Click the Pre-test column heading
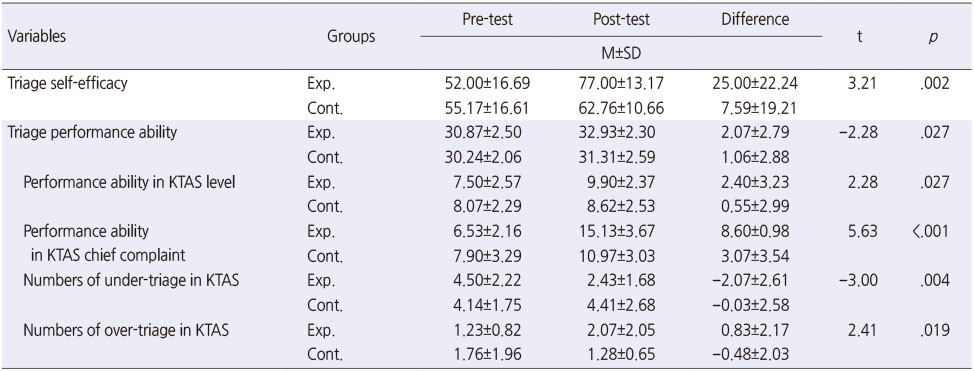The height and width of the screenshot is (371, 974). [x=488, y=19]
